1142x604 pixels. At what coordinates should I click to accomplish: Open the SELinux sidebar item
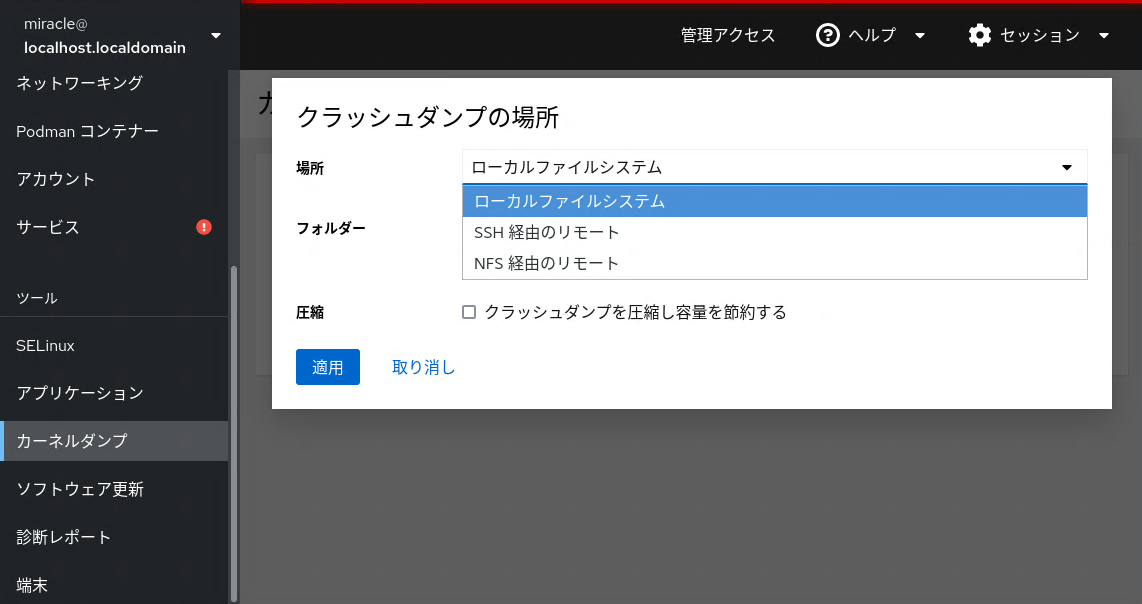tap(46, 345)
